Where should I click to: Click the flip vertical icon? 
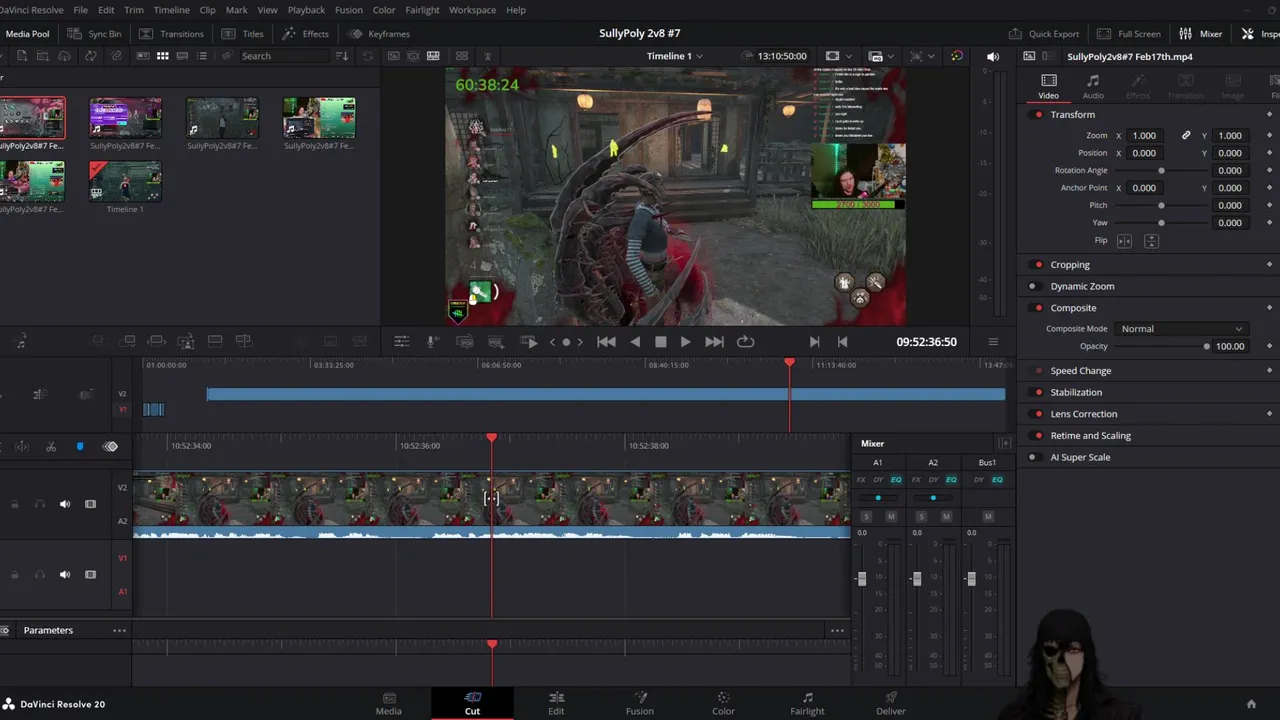point(1151,241)
